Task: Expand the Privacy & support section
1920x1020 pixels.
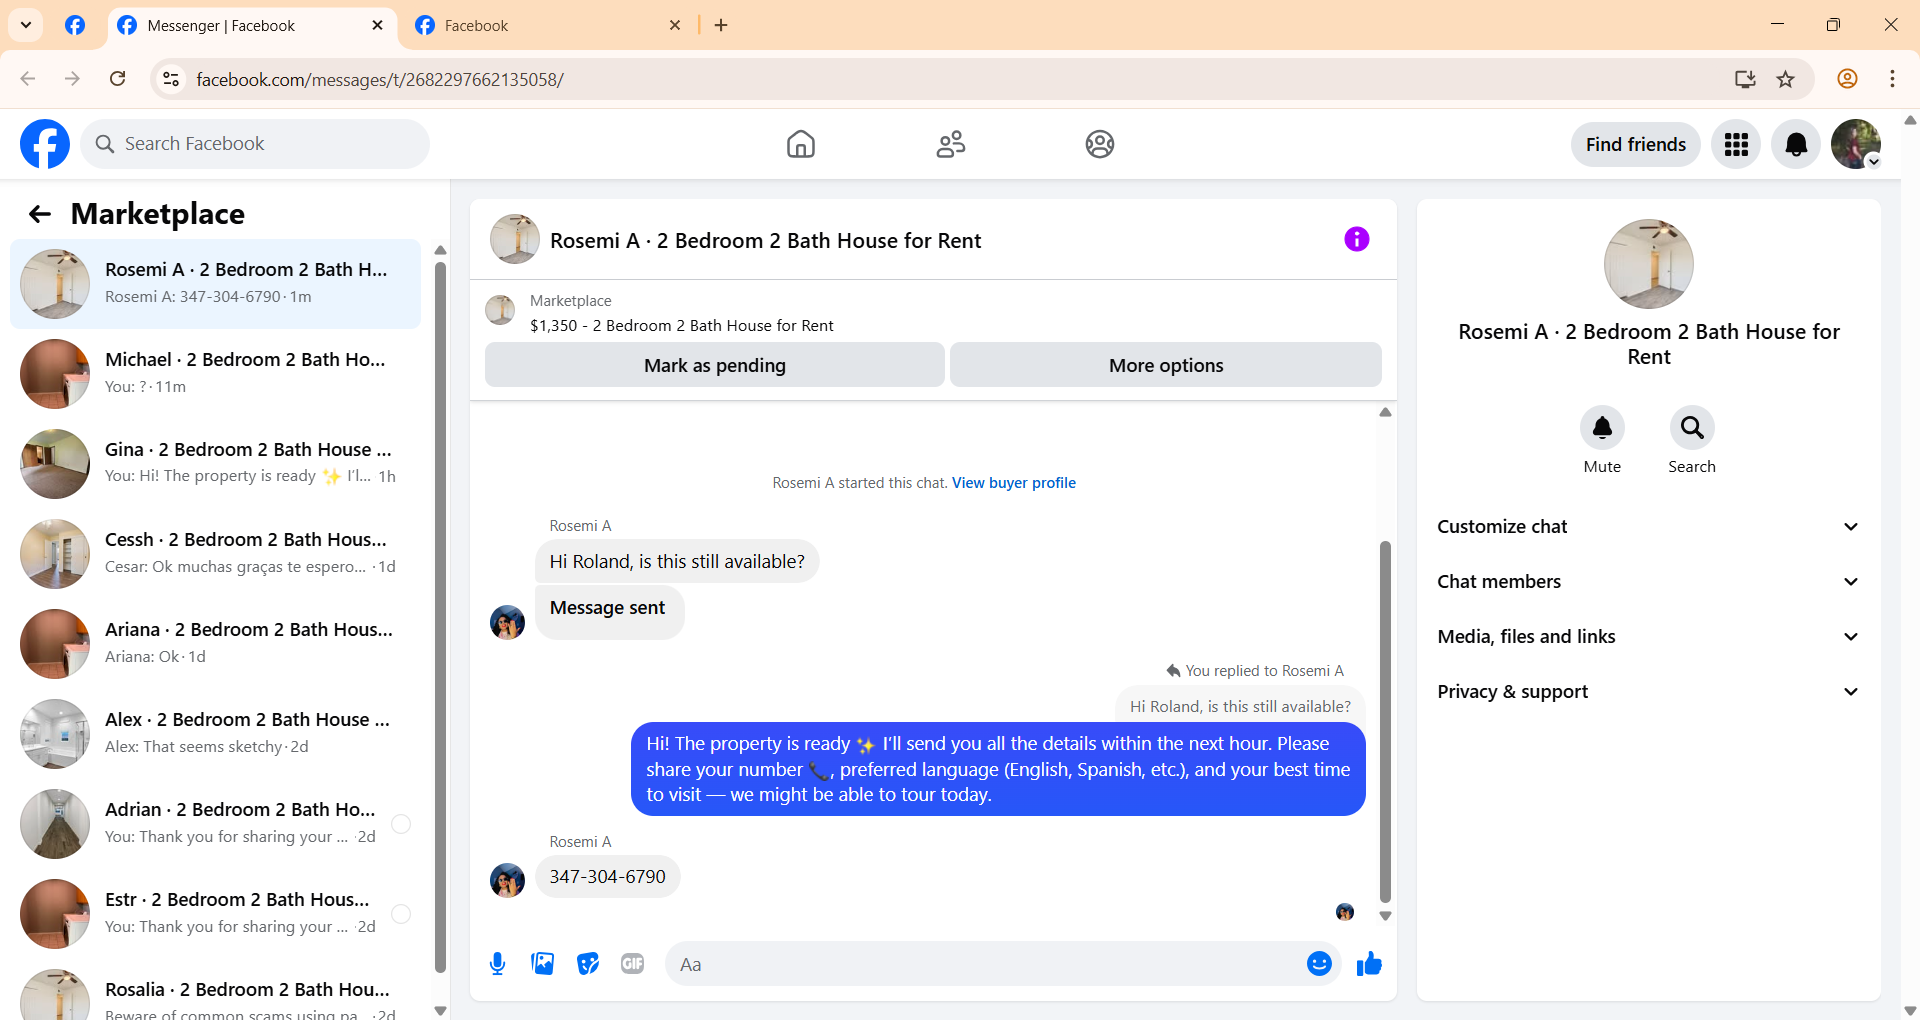Action: [1649, 692]
